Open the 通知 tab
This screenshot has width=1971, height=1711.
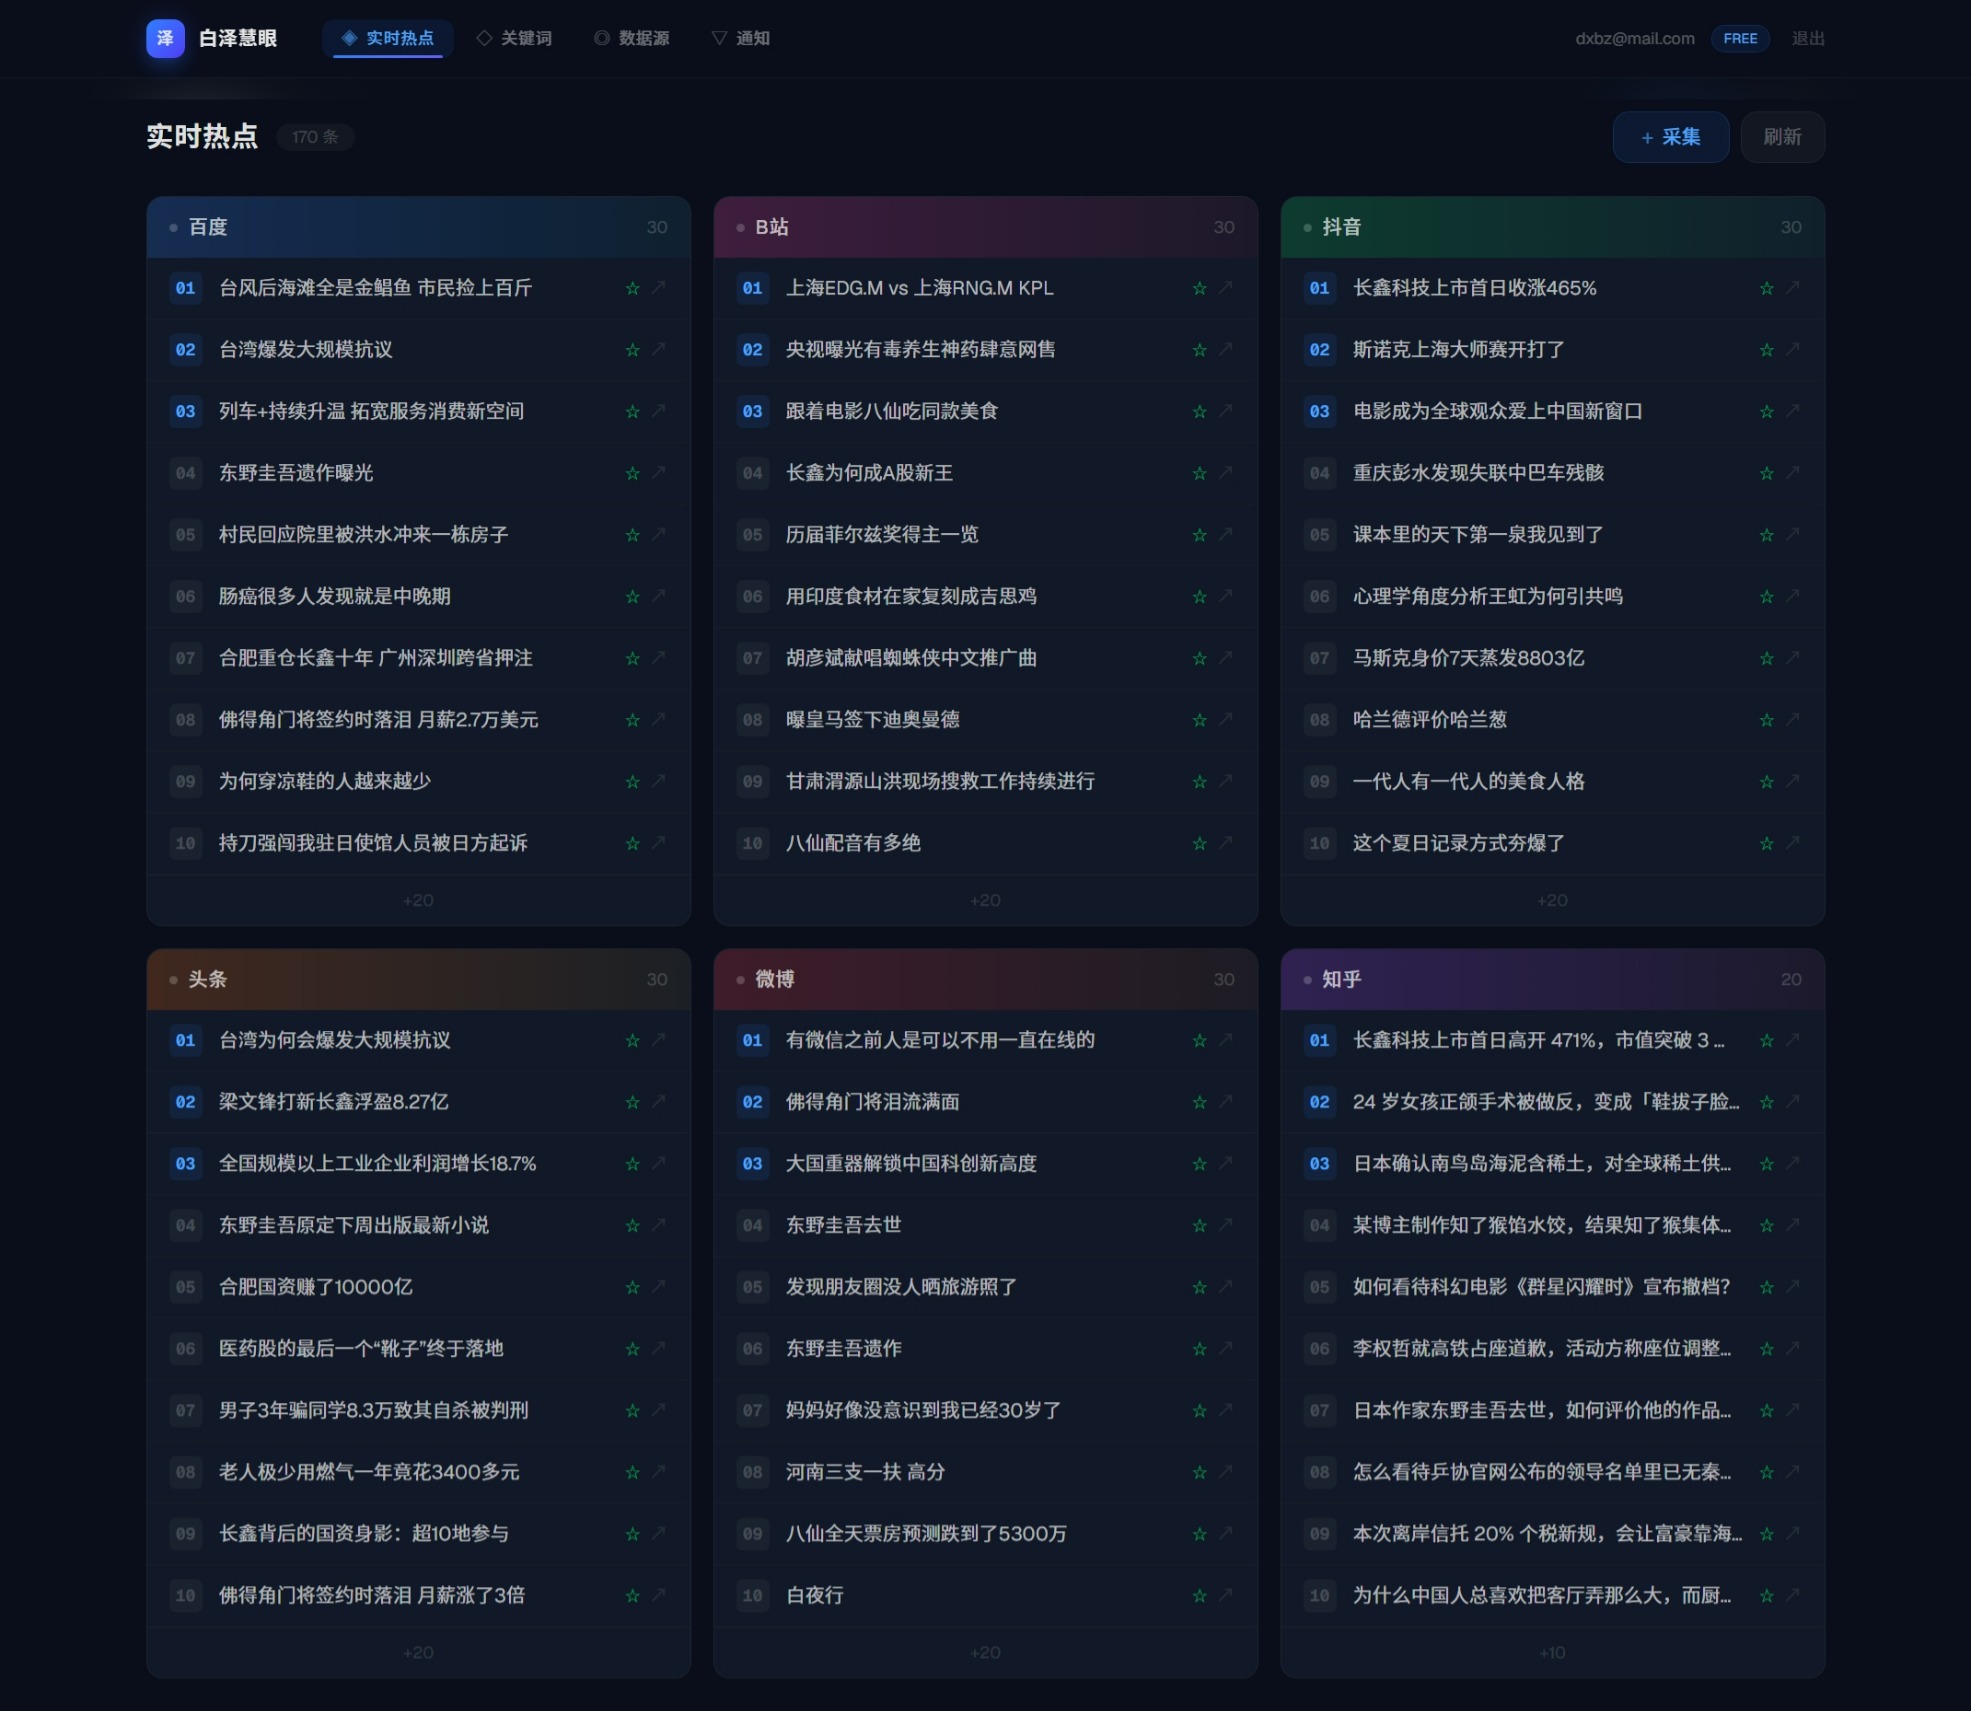[x=741, y=38]
